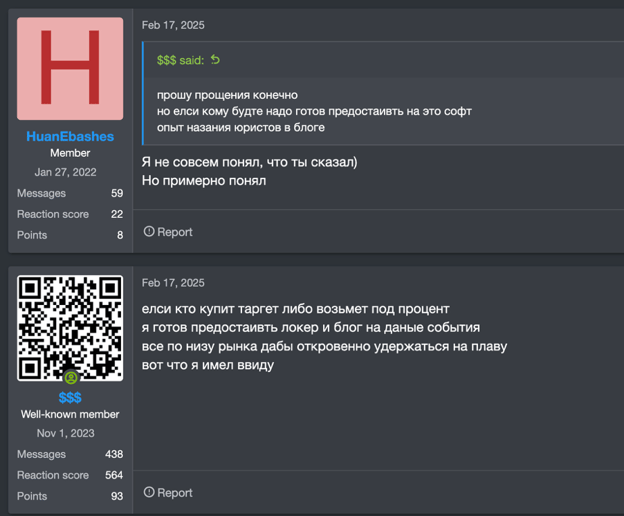
Task: Click the "Well-known member" user title
Action: click(x=70, y=414)
